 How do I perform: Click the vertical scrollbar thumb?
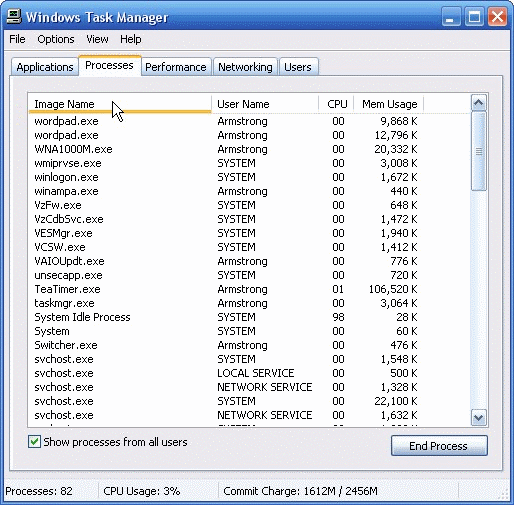pos(479,151)
